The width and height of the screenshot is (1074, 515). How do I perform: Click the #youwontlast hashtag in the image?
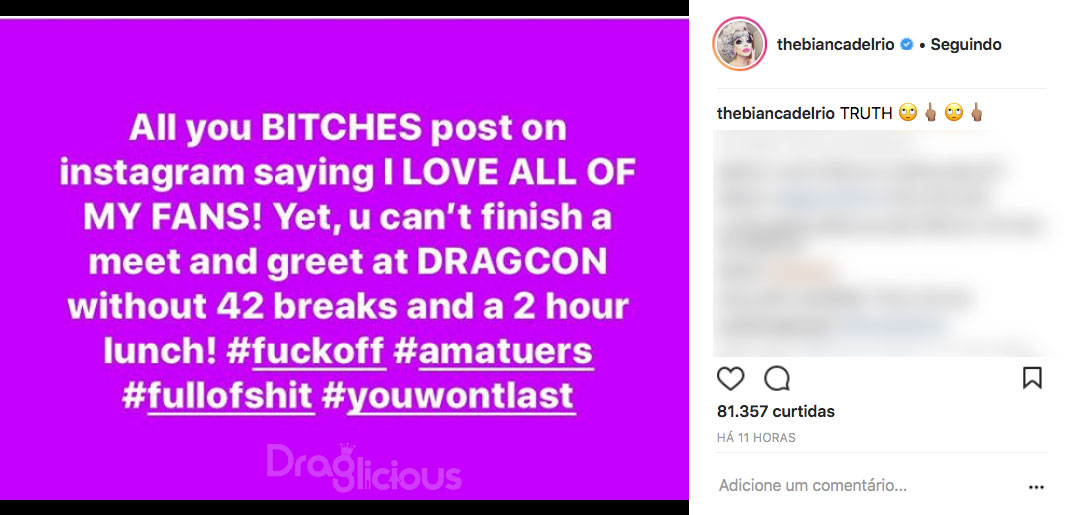coord(447,397)
